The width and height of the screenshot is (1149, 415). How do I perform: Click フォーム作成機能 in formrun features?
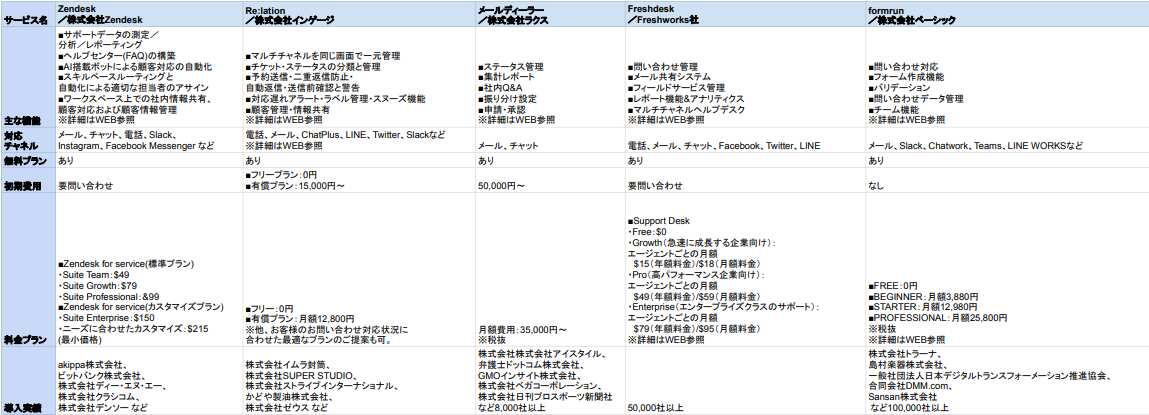906,77
